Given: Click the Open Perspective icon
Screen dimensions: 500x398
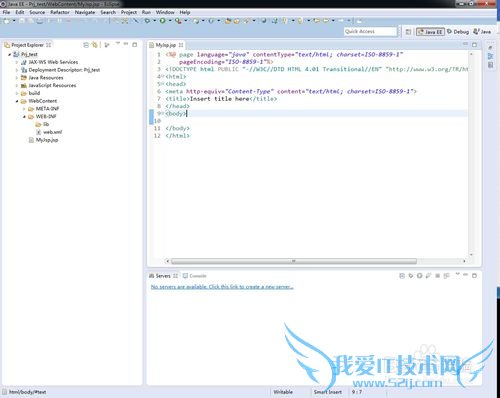Looking at the screenshot, I should (x=408, y=32).
